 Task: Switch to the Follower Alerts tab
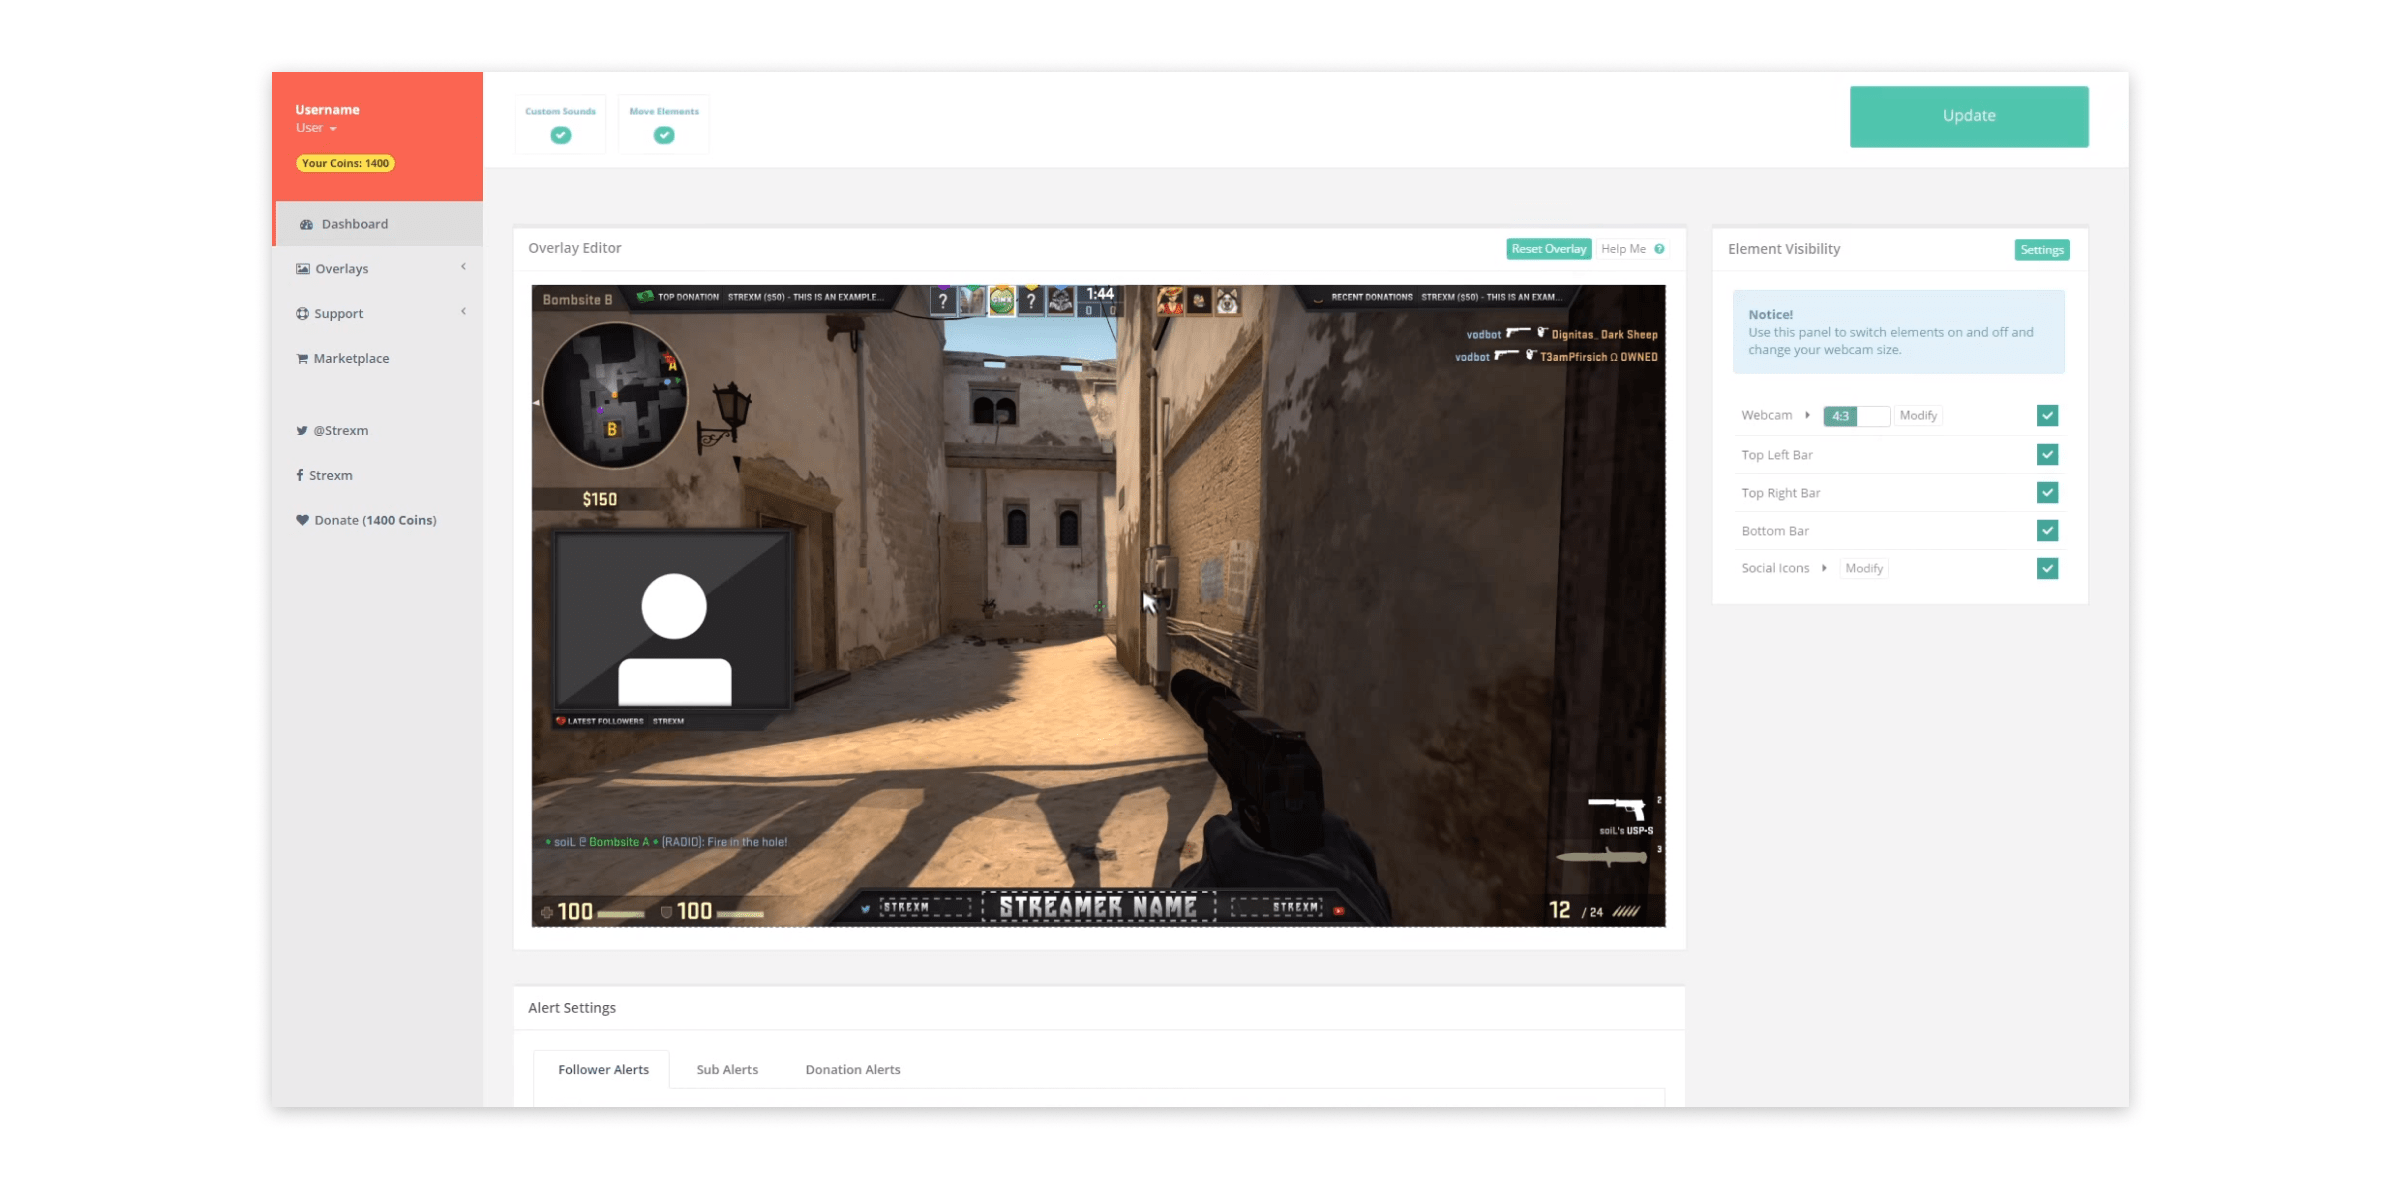[603, 1070]
